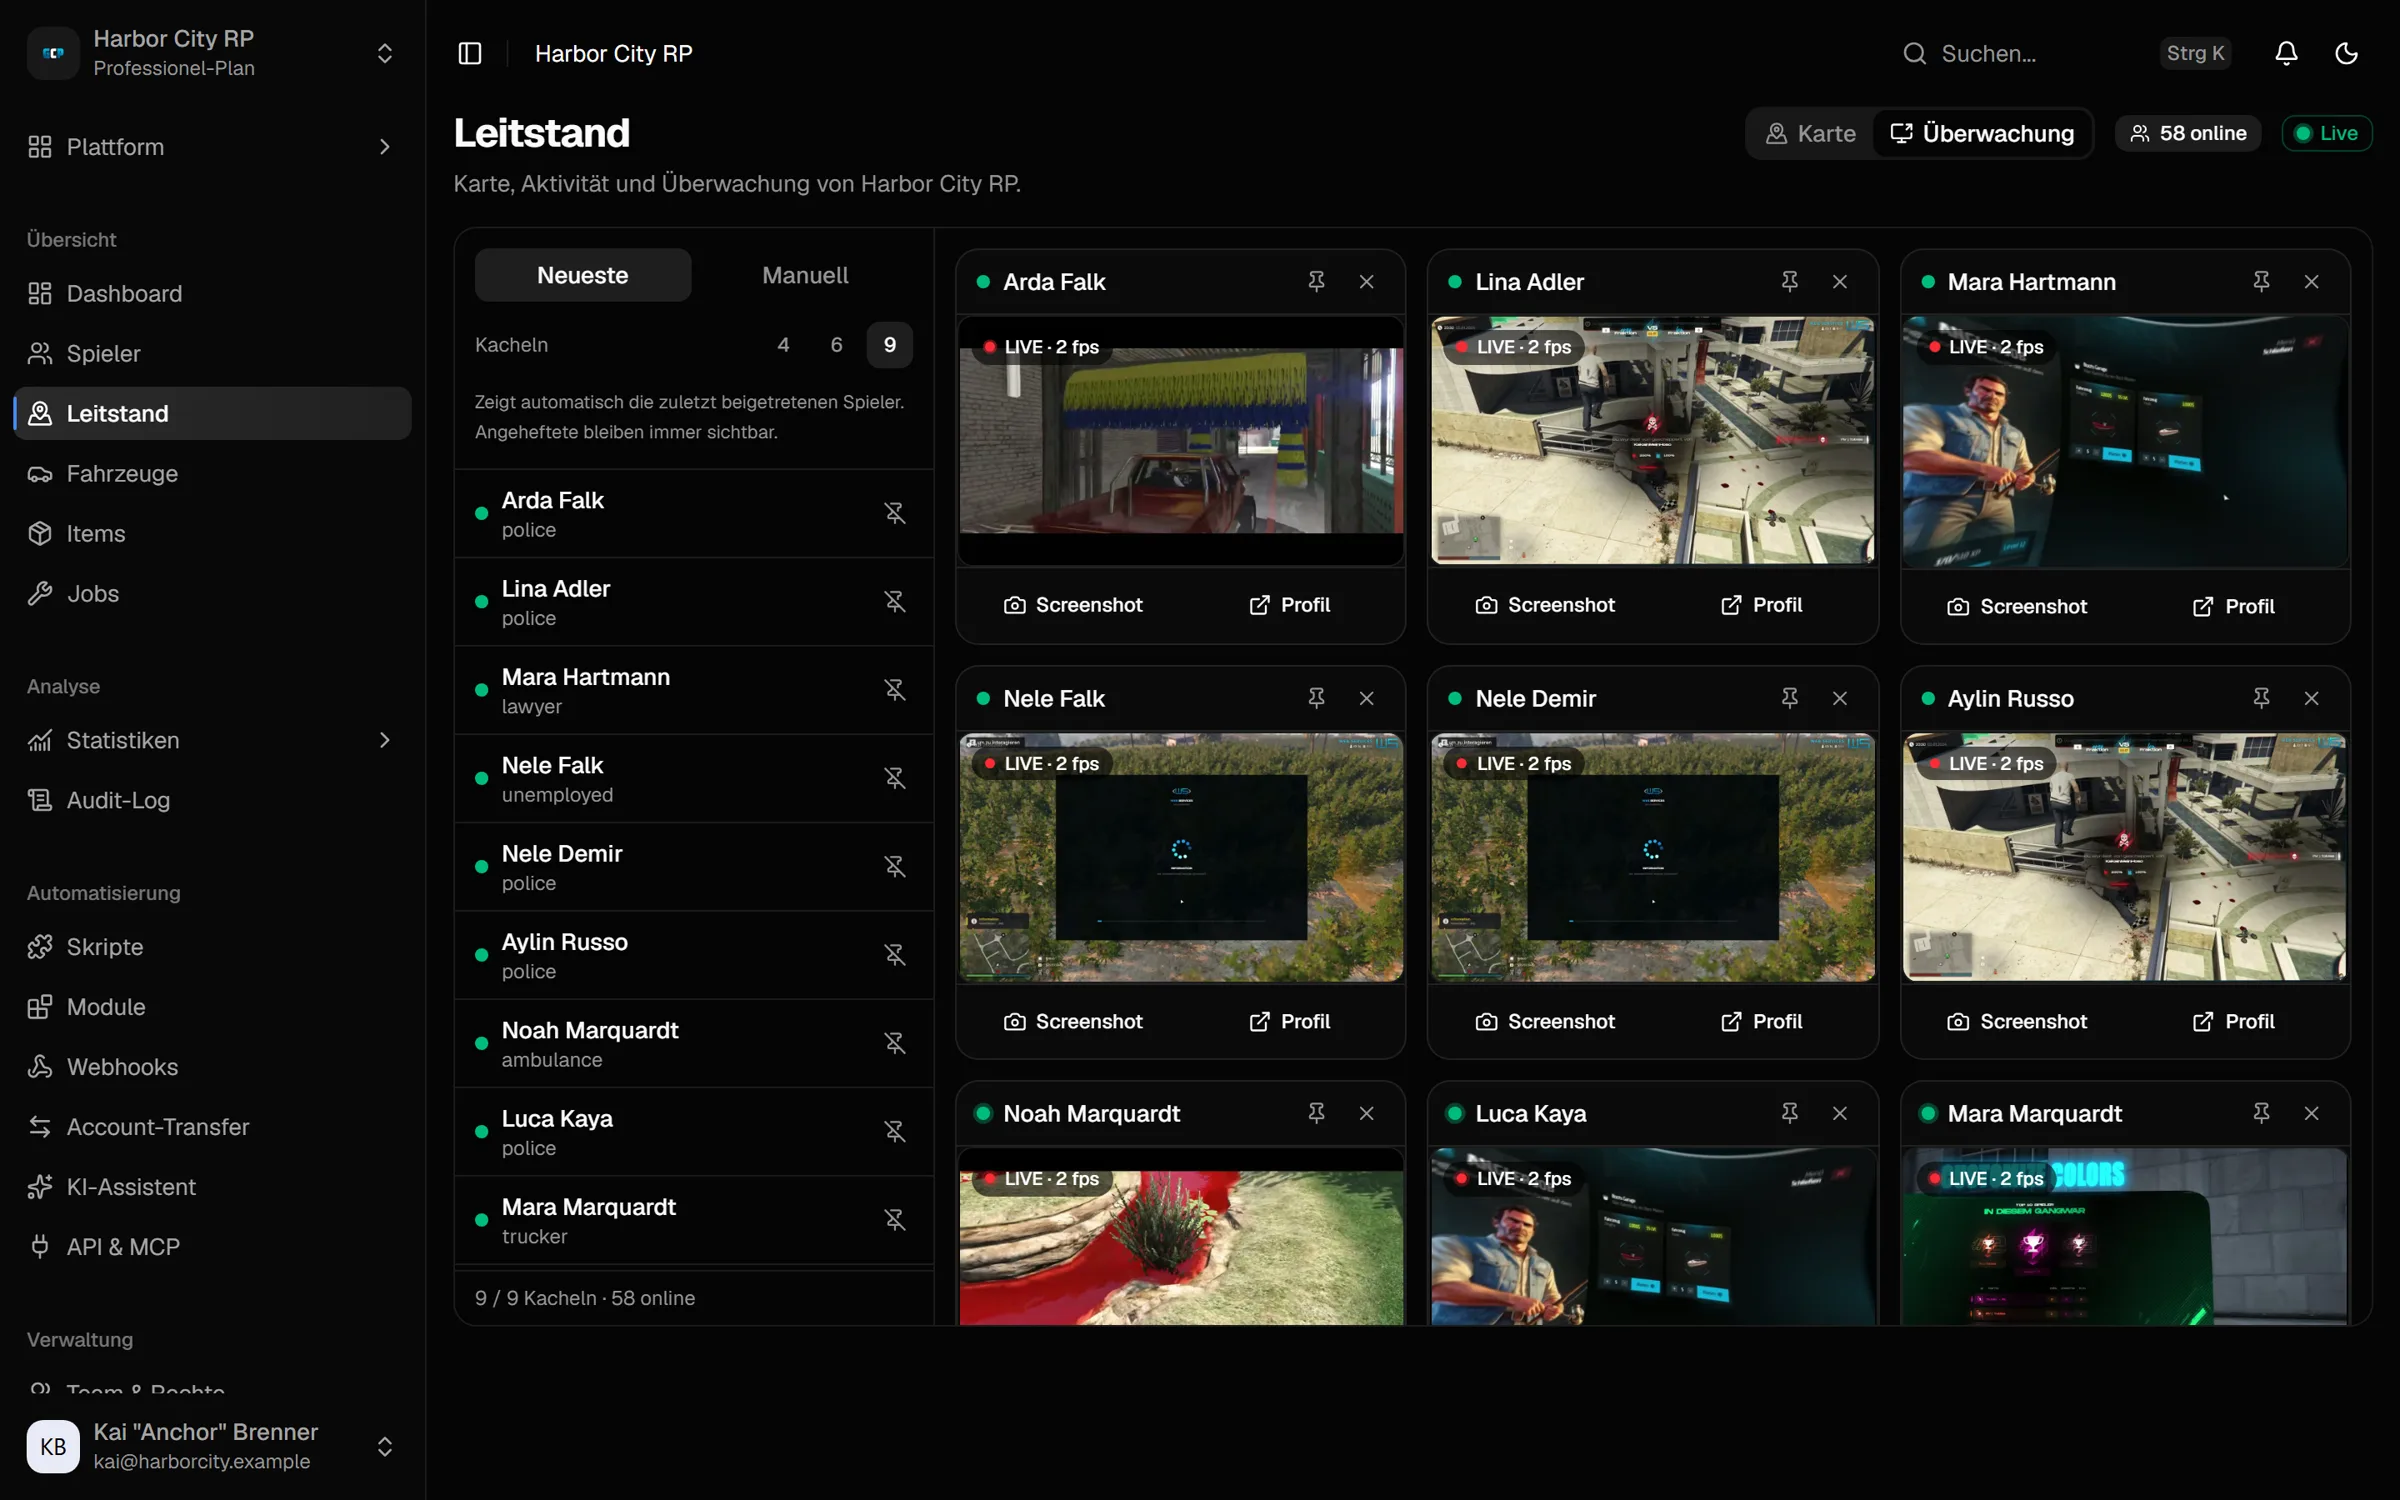Toggle the Live status indicator
The width and height of the screenshot is (2400, 1500).
click(2326, 133)
